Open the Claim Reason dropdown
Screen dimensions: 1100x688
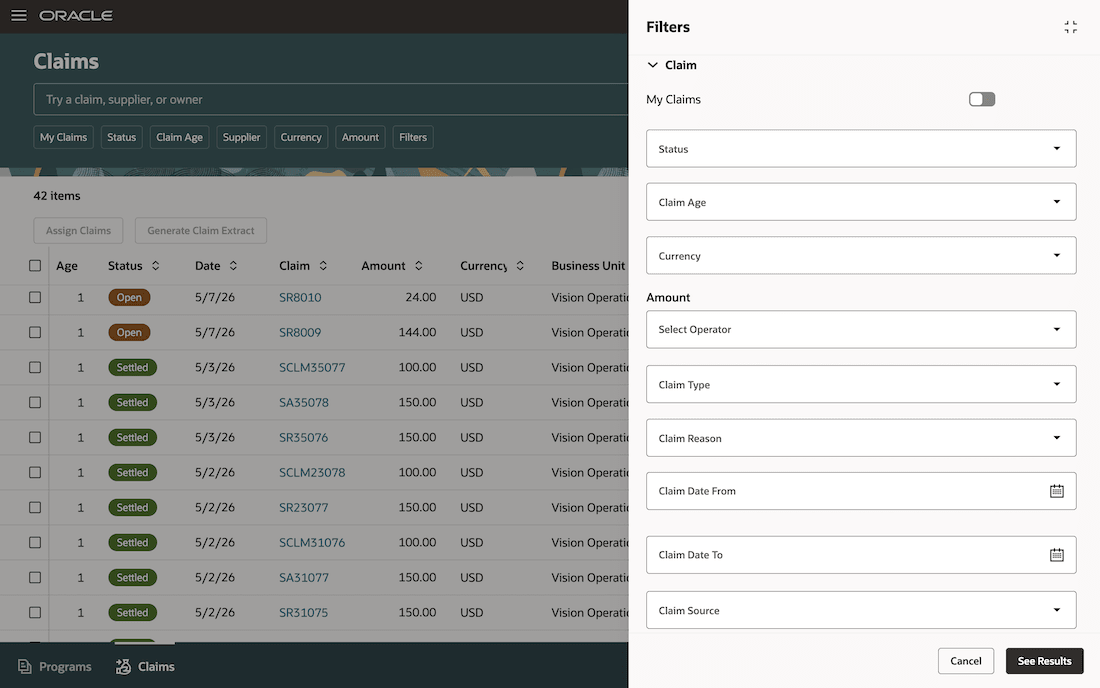pos(861,438)
